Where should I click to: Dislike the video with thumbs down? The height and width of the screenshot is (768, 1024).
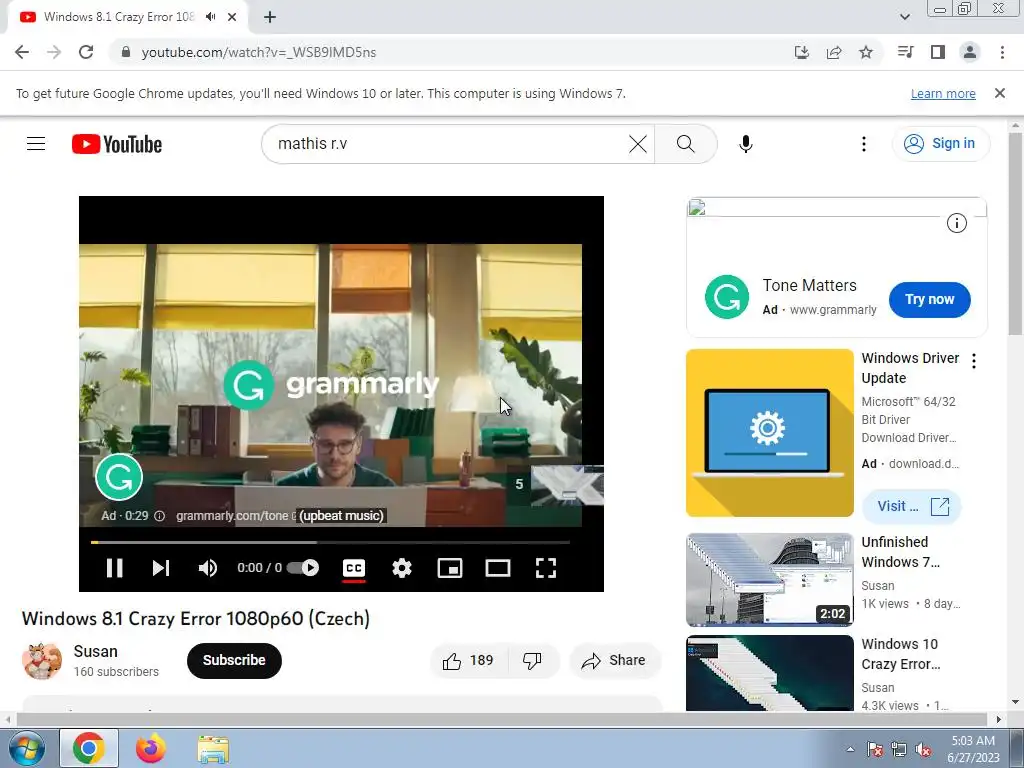click(532, 661)
